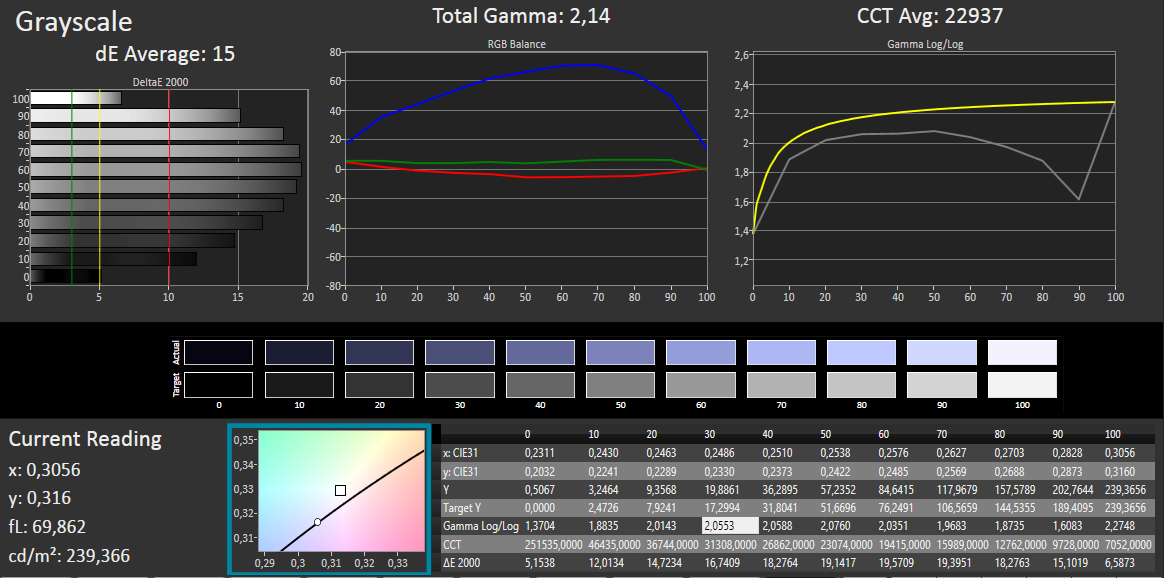The image size is (1164, 578).
Task: Select the Target swatch at 90
Action: tap(941, 385)
